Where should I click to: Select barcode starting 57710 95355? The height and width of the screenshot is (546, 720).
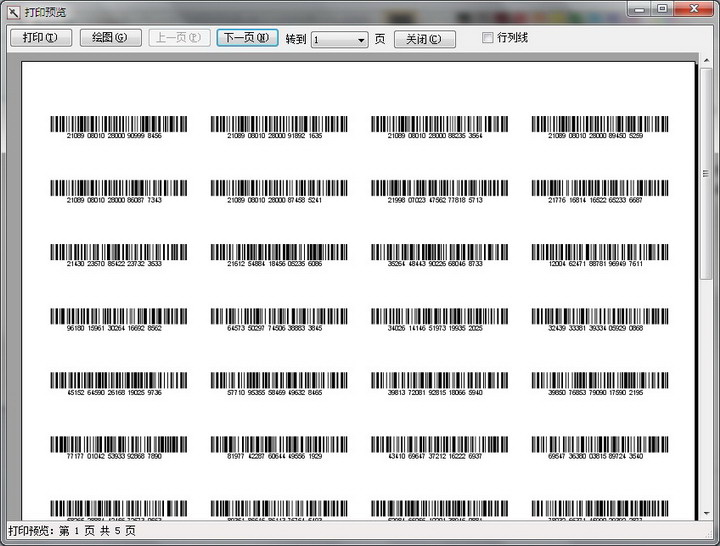tap(279, 384)
